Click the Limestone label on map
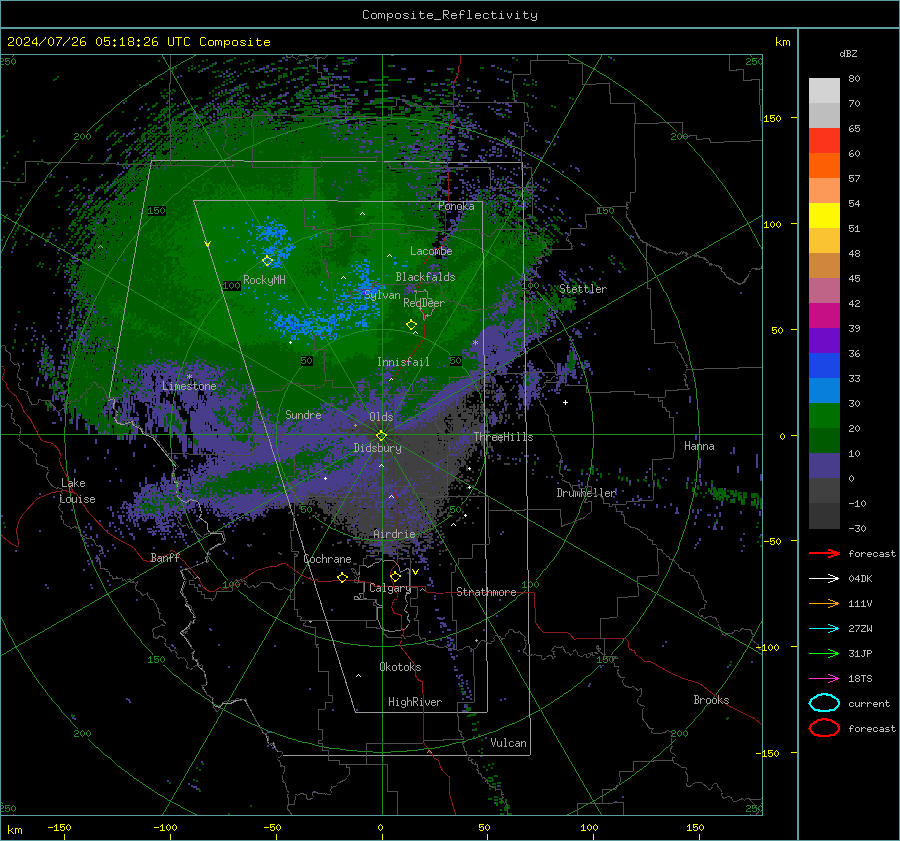Screen dimensions: 900x841 [x=189, y=386]
